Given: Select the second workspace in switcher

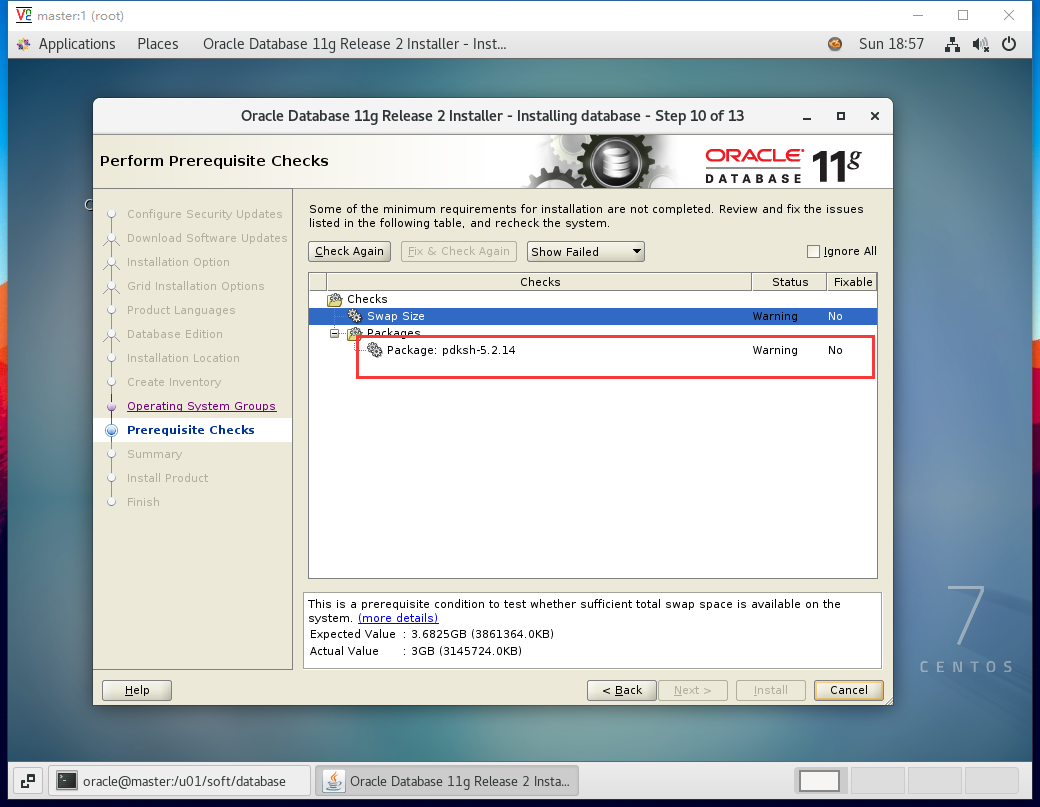Looking at the screenshot, I should (877, 781).
